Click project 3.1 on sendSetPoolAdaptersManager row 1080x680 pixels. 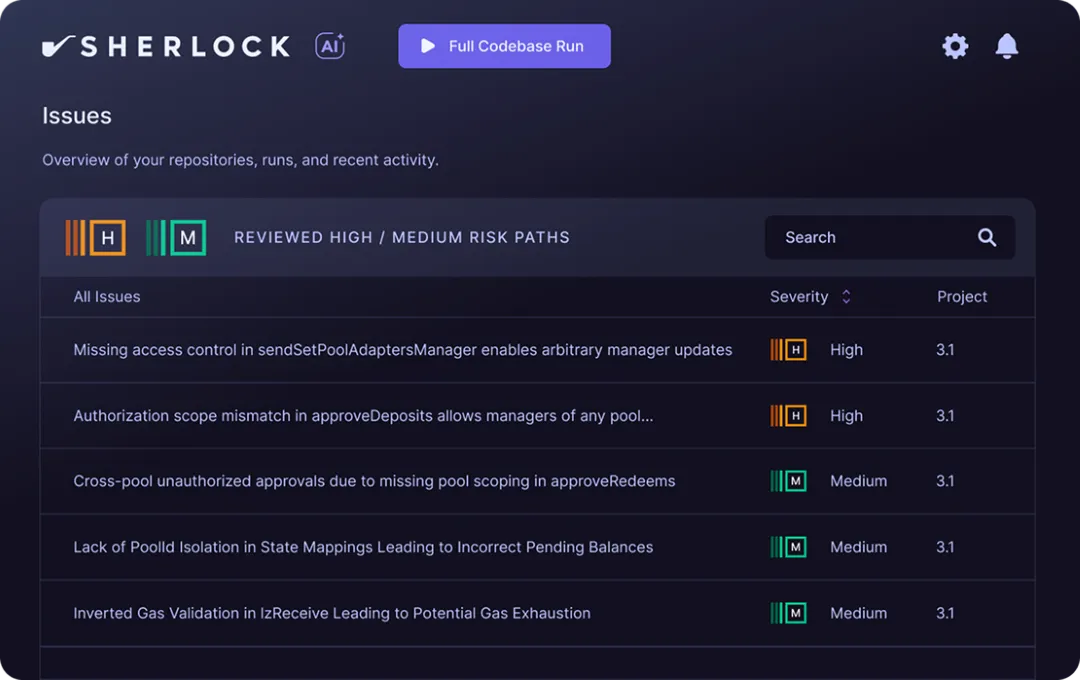click(x=945, y=350)
